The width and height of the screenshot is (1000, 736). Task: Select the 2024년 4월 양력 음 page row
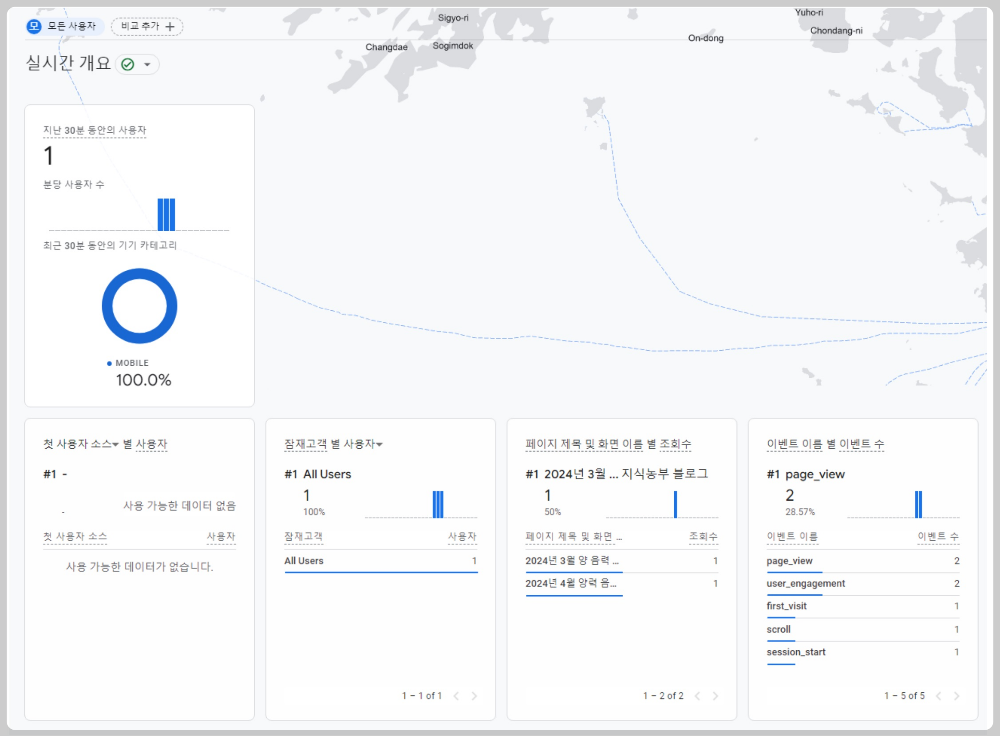[x=622, y=584]
